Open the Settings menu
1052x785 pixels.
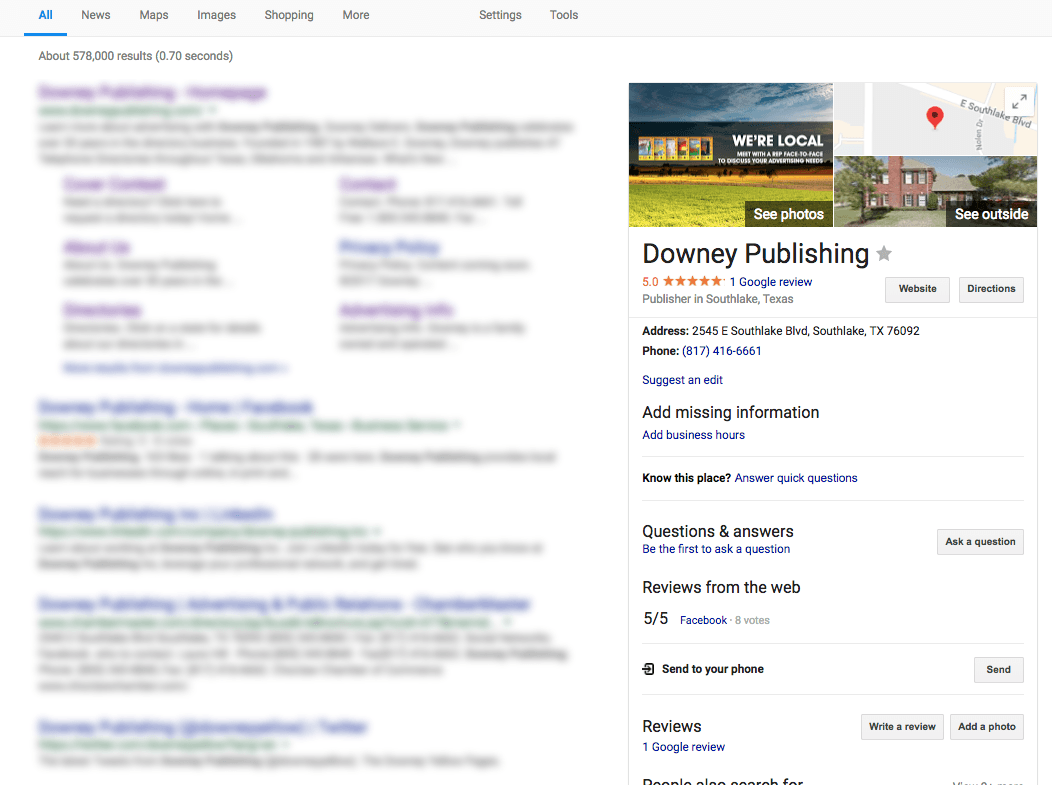(x=500, y=15)
